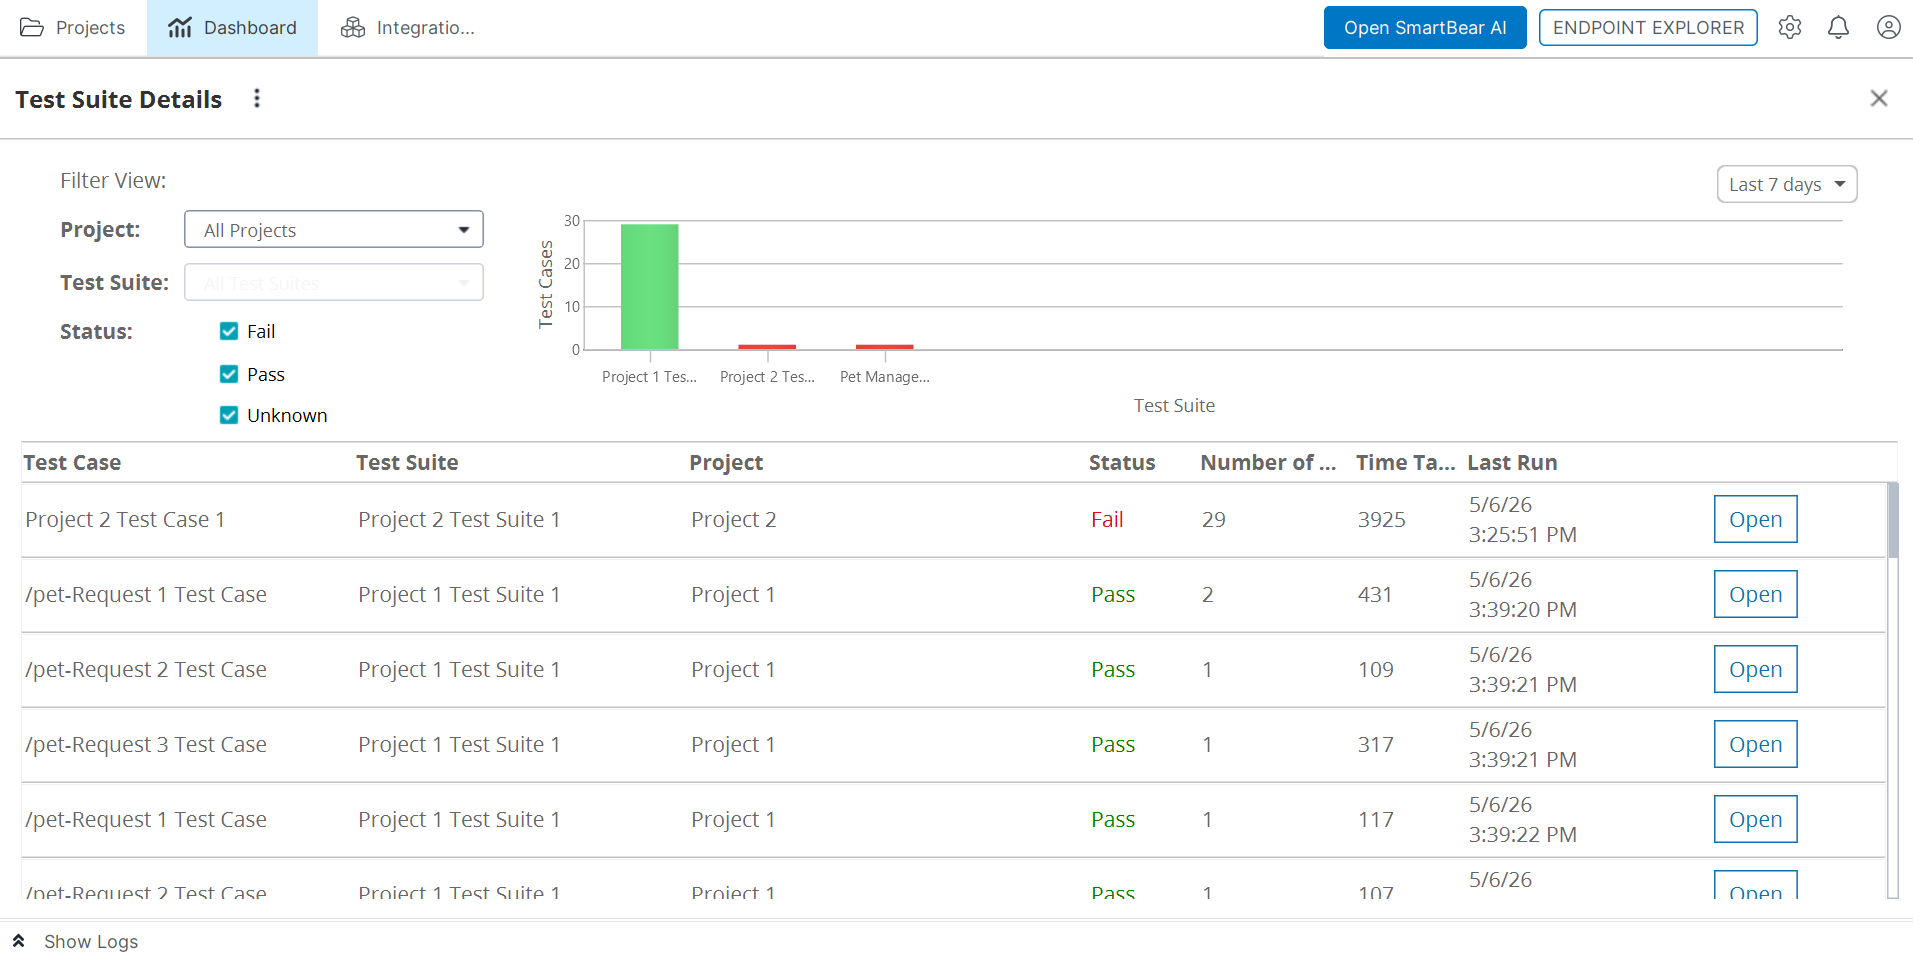
Task: Sort by the Number of... column header
Action: point(1268,462)
